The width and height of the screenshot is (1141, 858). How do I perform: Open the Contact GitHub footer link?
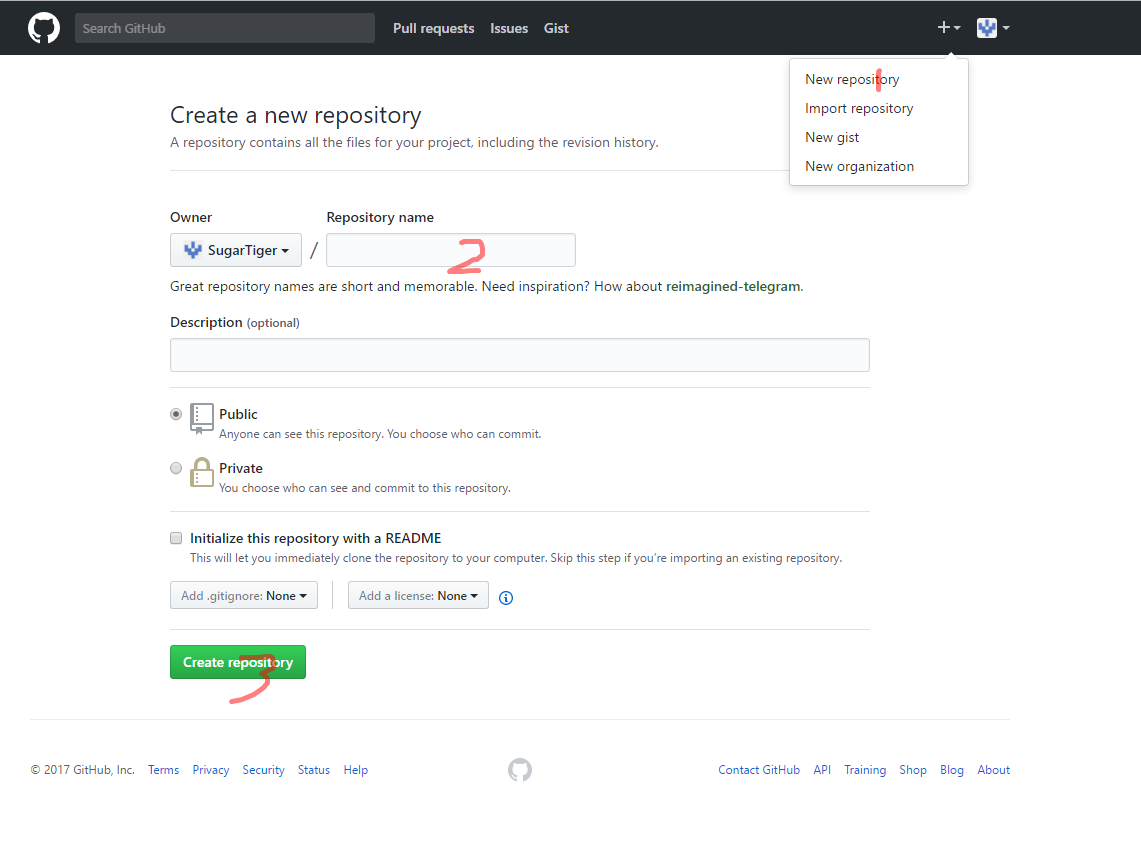(x=759, y=770)
